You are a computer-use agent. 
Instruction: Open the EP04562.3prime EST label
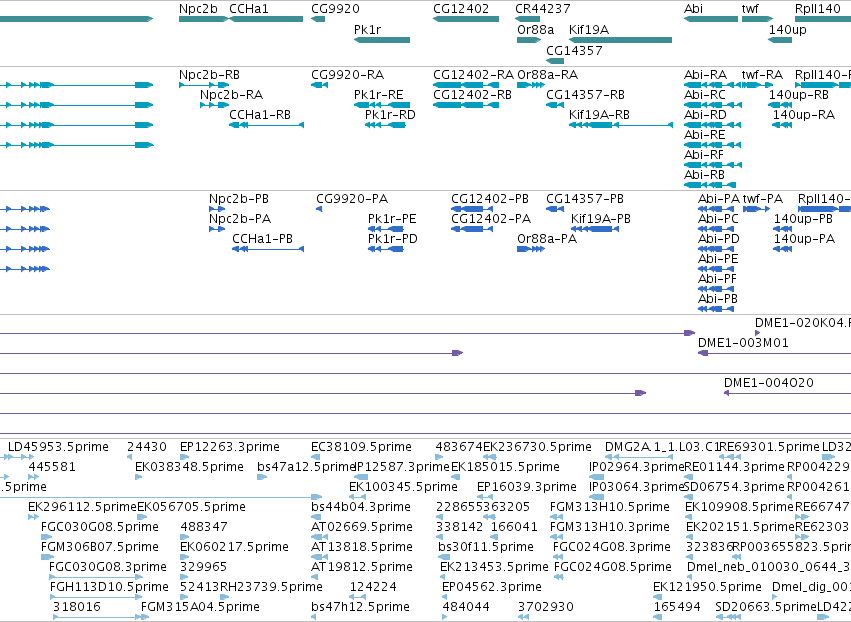pyautogui.click(x=492, y=587)
